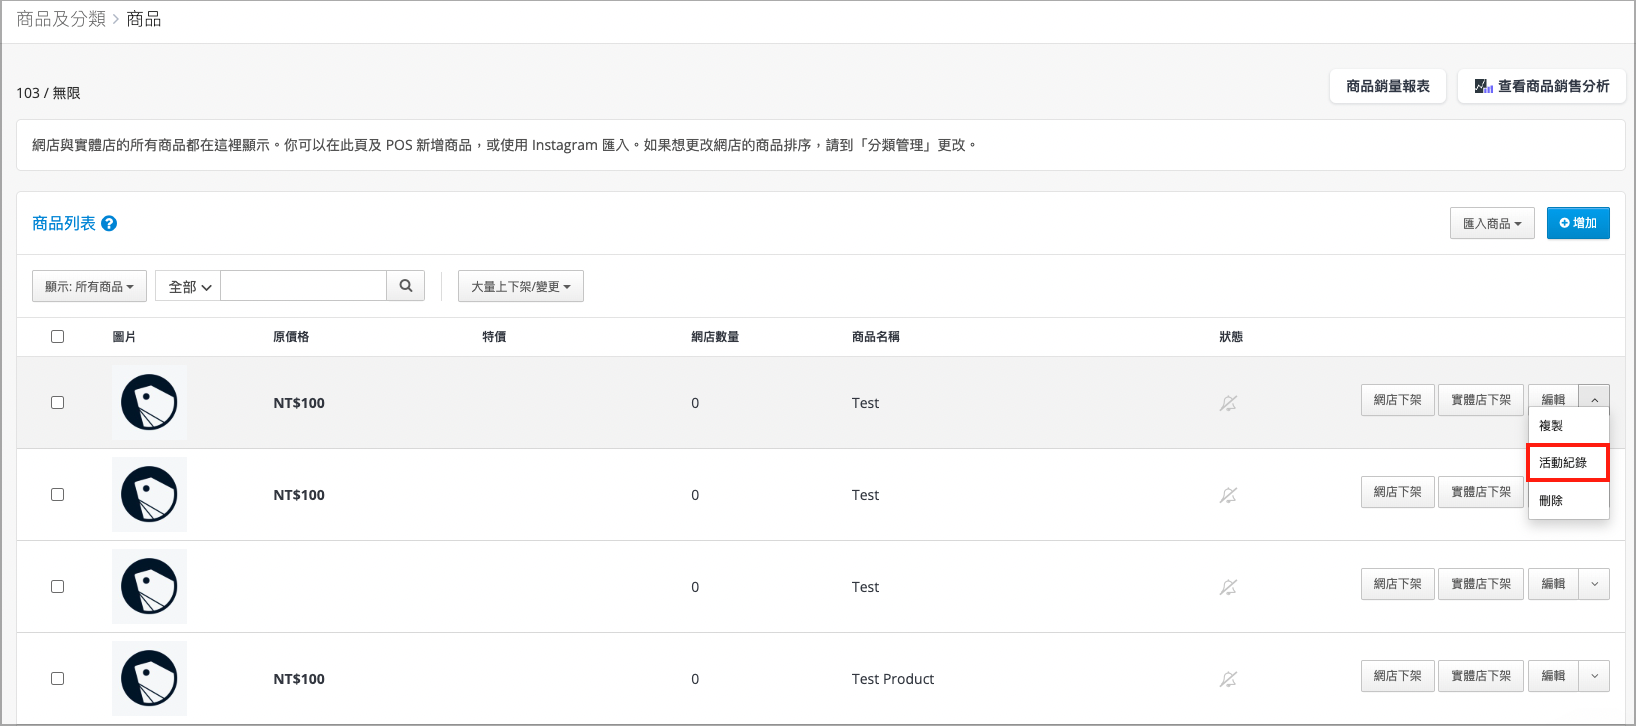Expand Test Product row action arrow
The image size is (1636, 726).
[x=1594, y=676]
